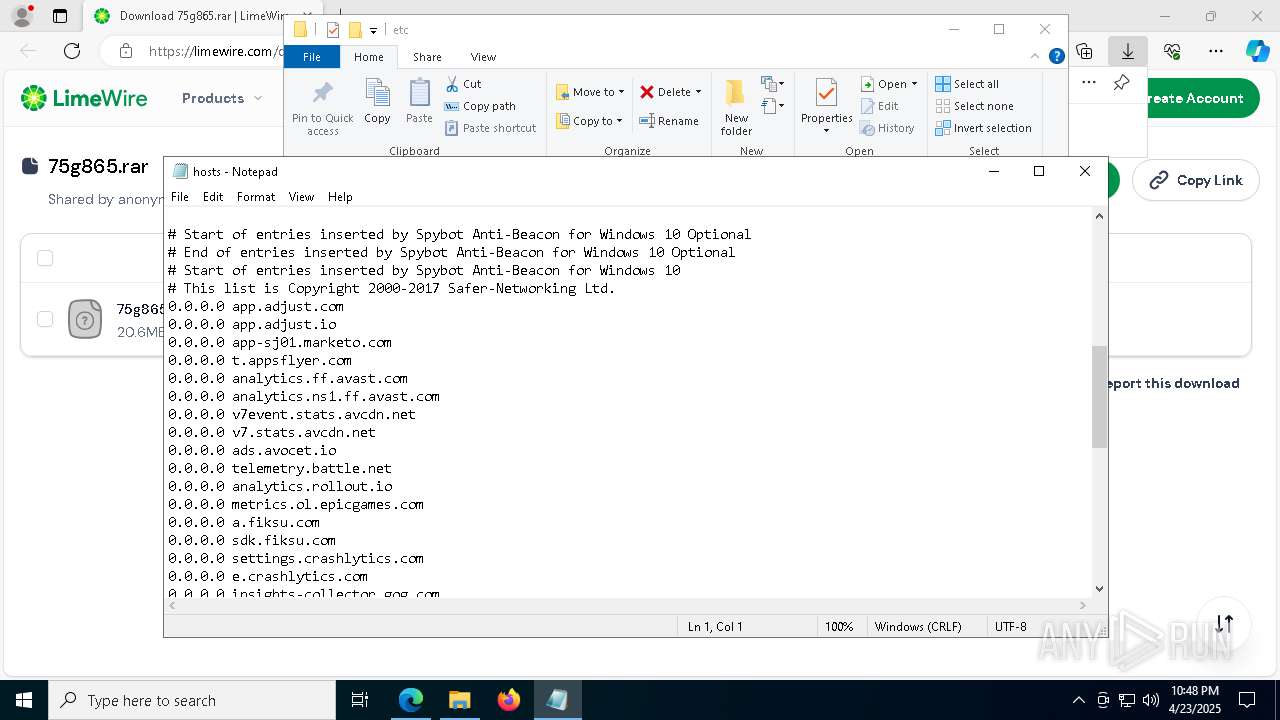Image resolution: width=1280 pixels, height=720 pixels.
Task: Click Report this download link
Action: (1173, 383)
